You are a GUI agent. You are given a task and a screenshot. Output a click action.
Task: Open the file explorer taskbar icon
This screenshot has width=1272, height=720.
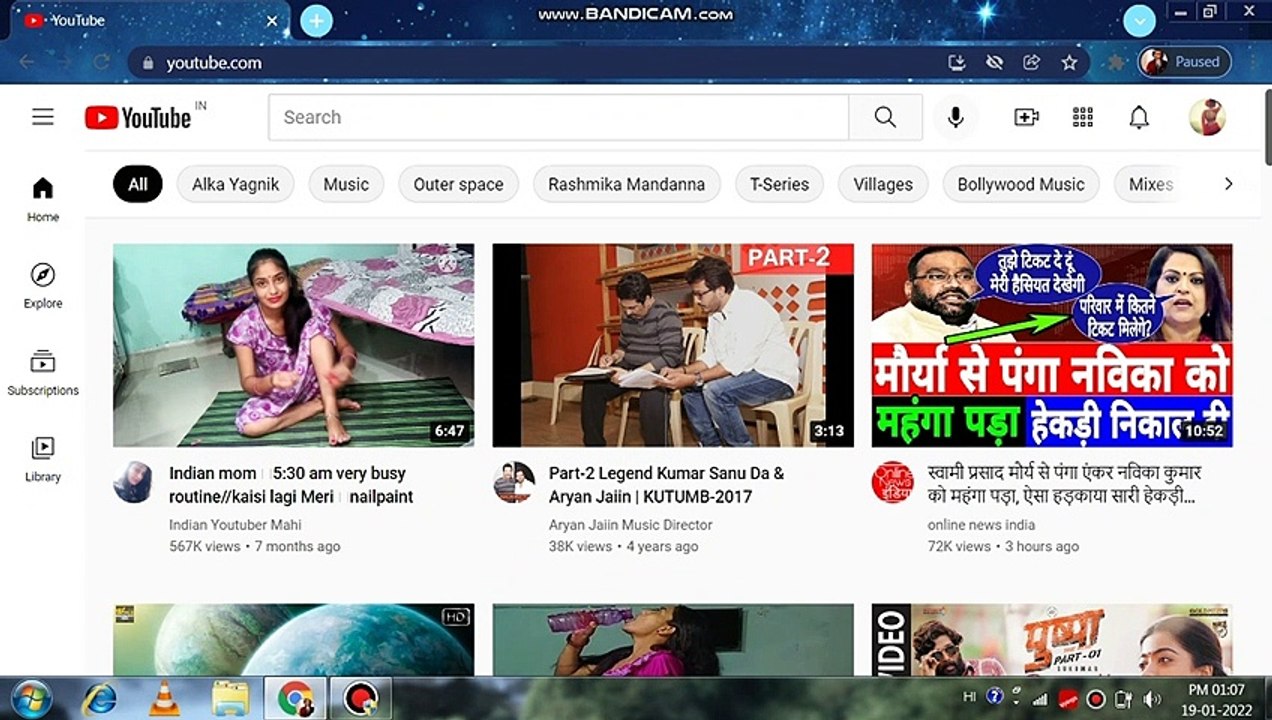pos(230,698)
